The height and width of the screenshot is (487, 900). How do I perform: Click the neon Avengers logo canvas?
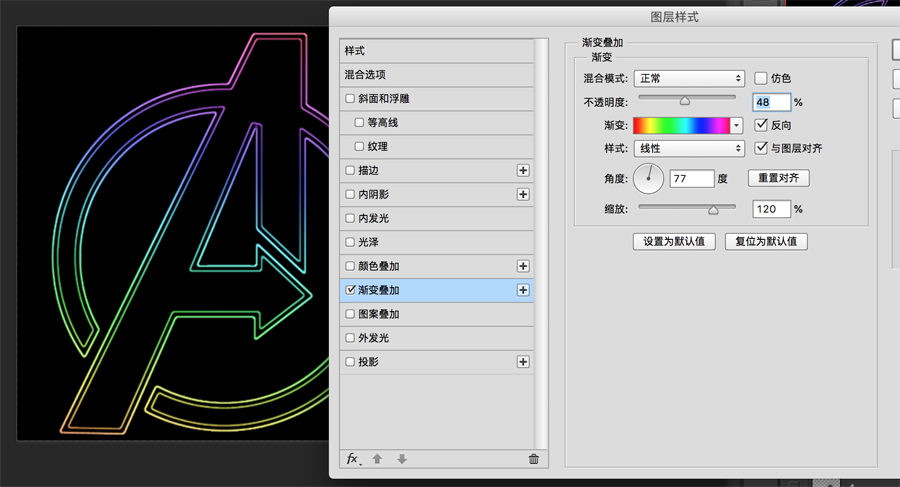pos(173,233)
